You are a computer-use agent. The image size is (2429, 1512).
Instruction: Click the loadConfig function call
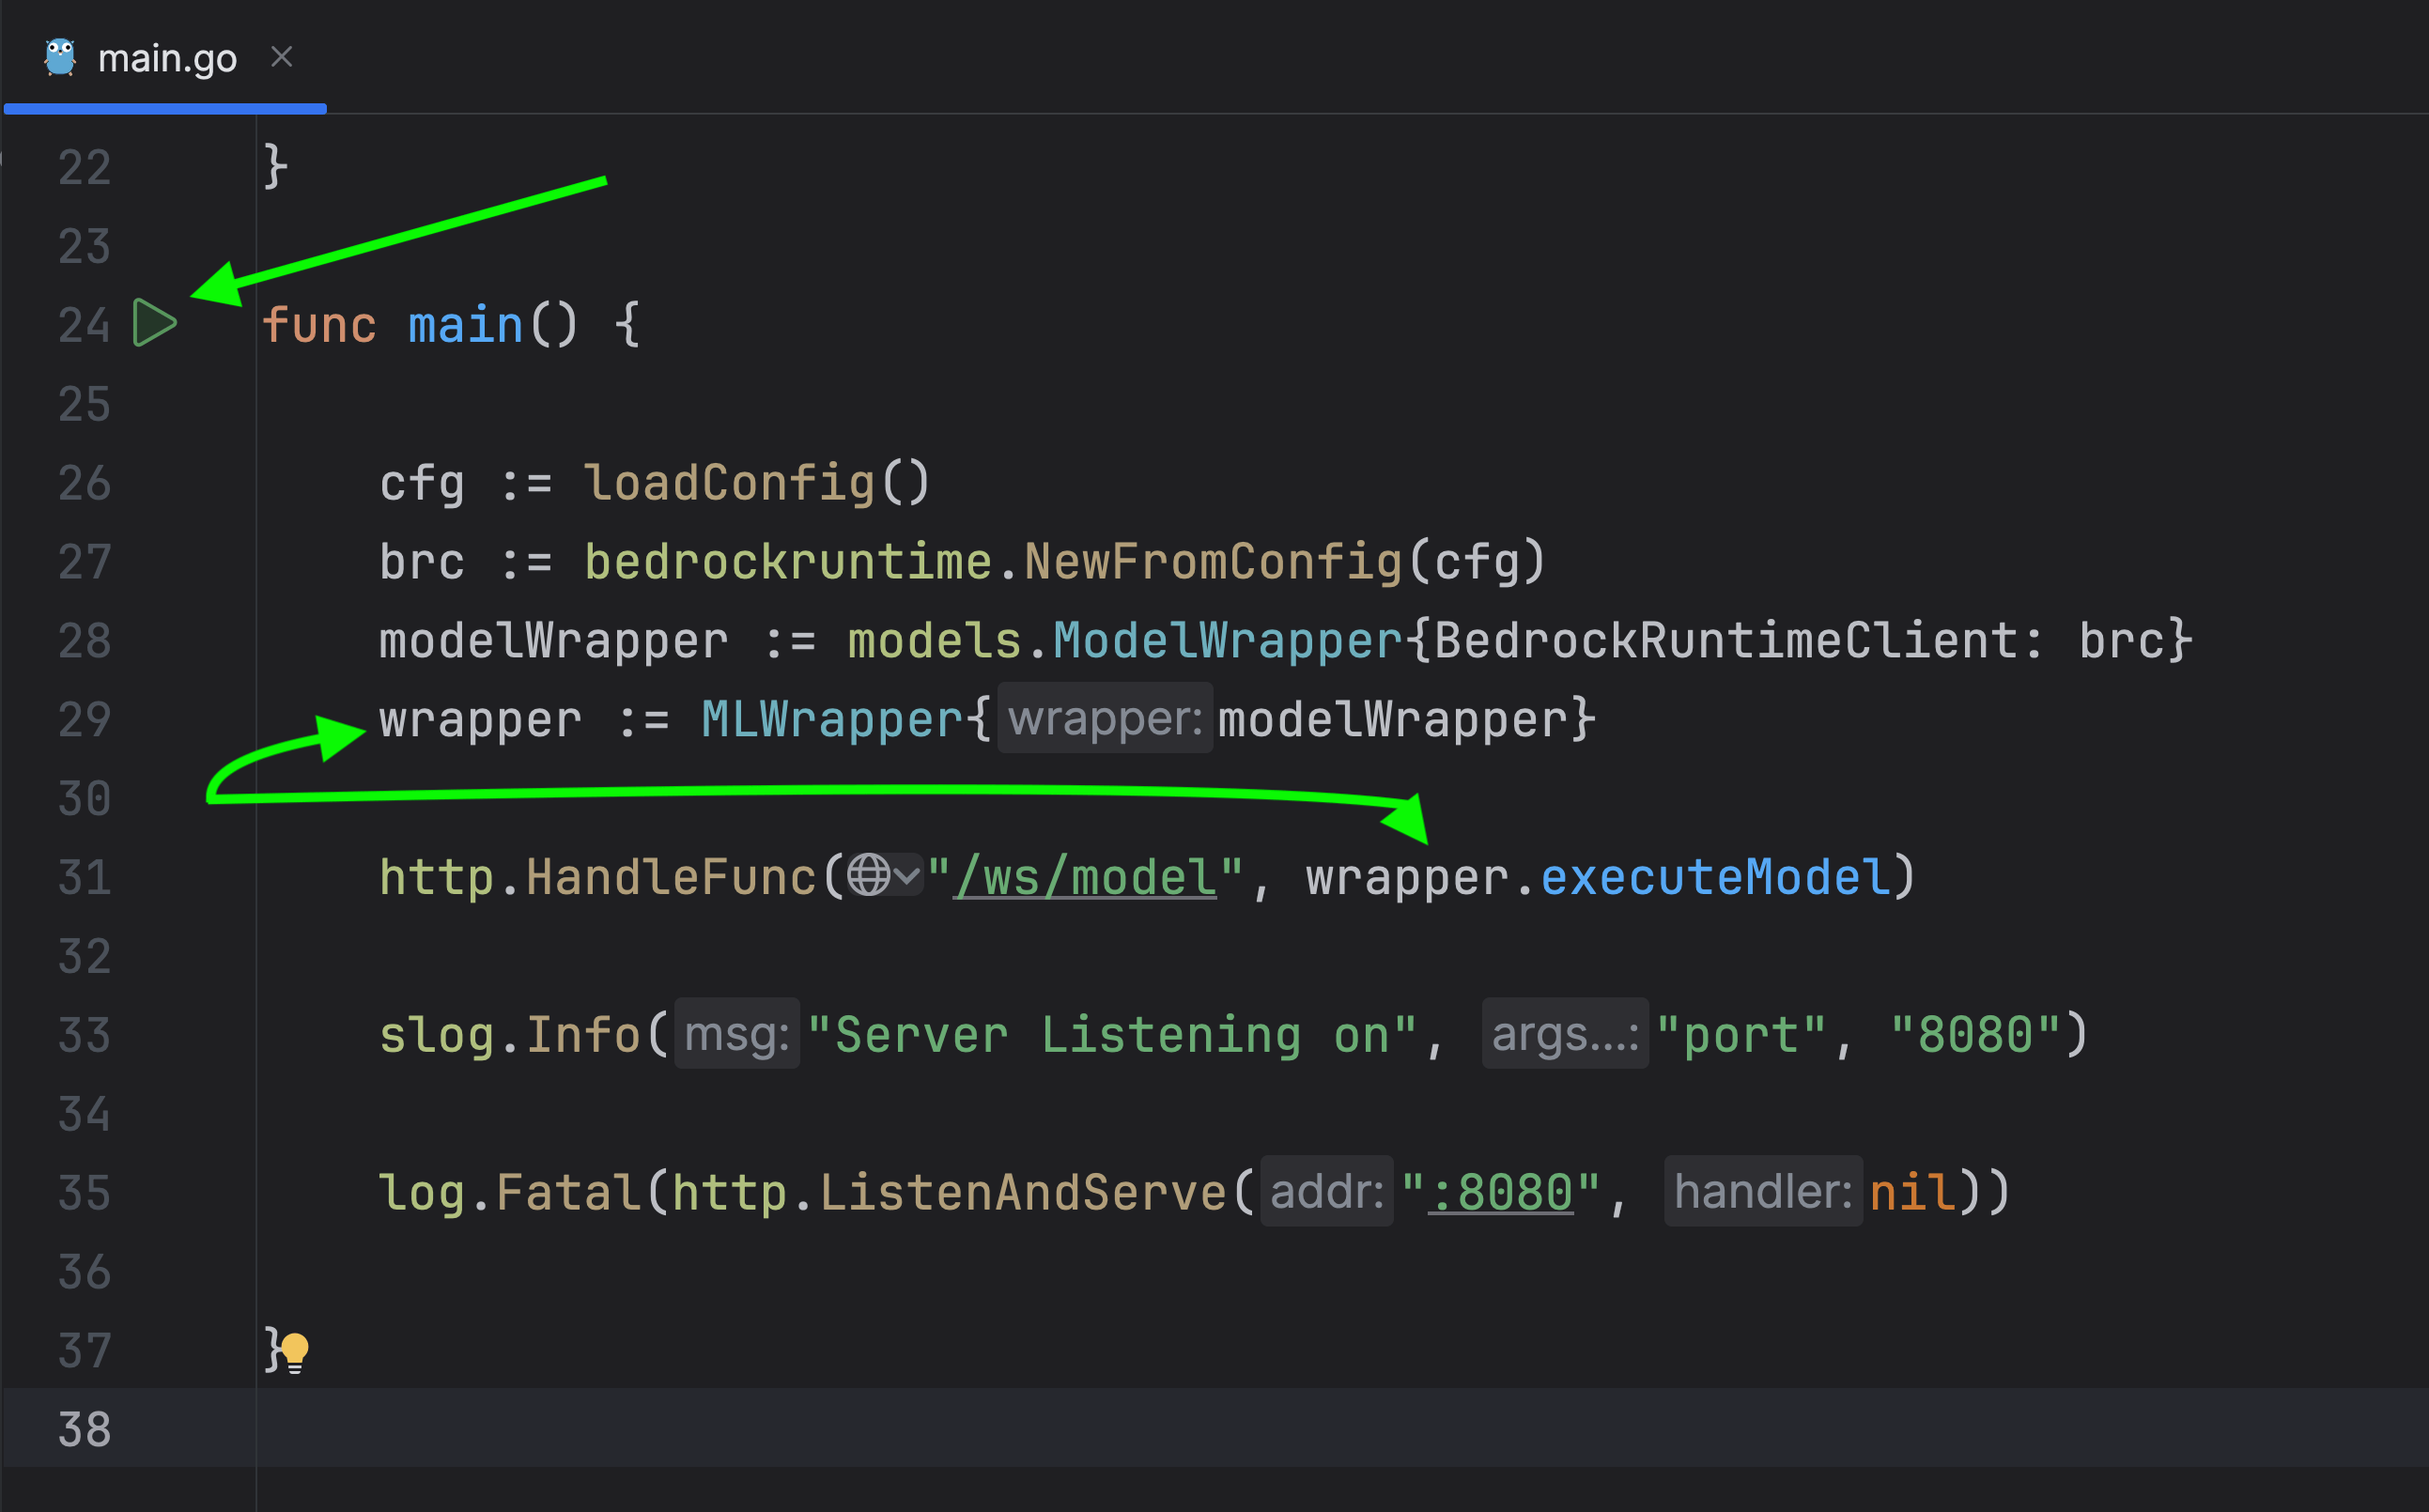728,484
